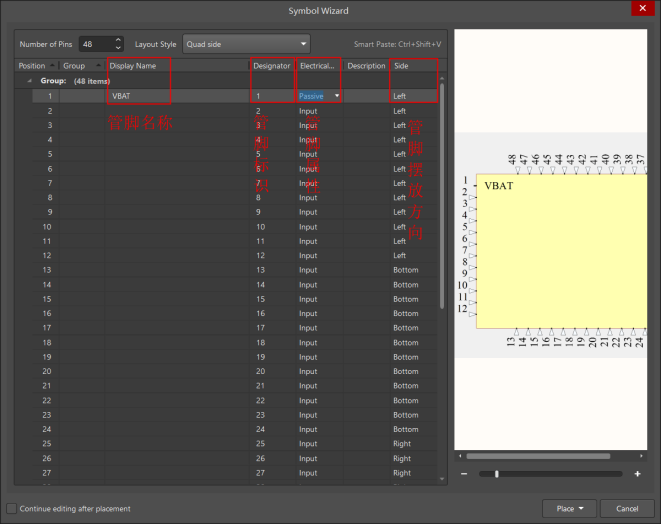Open the Passive electrical type dropdown
Viewport: 662px width, 524px height.
pos(337,96)
